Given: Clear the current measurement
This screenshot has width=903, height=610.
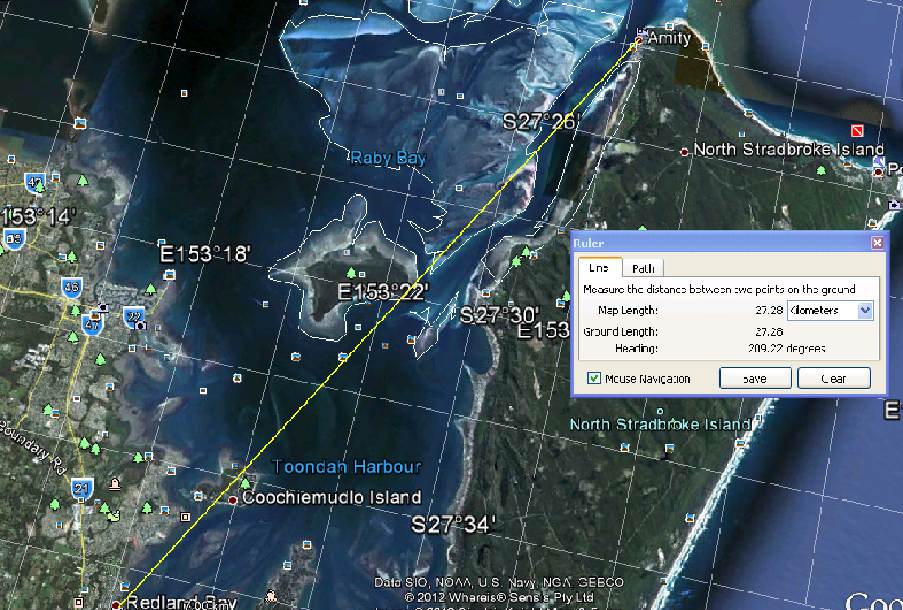Looking at the screenshot, I should click(x=833, y=378).
